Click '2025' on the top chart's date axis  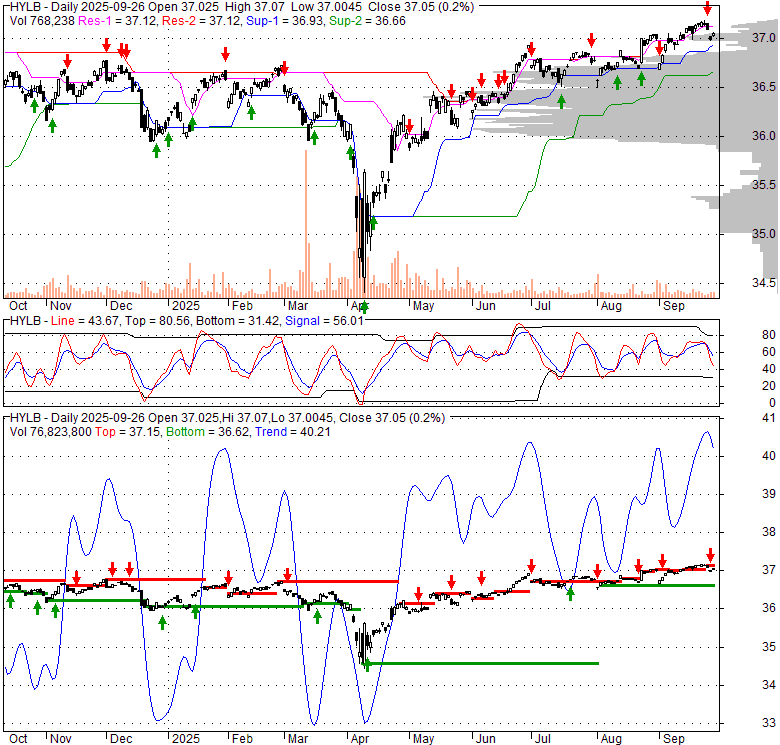coord(186,306)
